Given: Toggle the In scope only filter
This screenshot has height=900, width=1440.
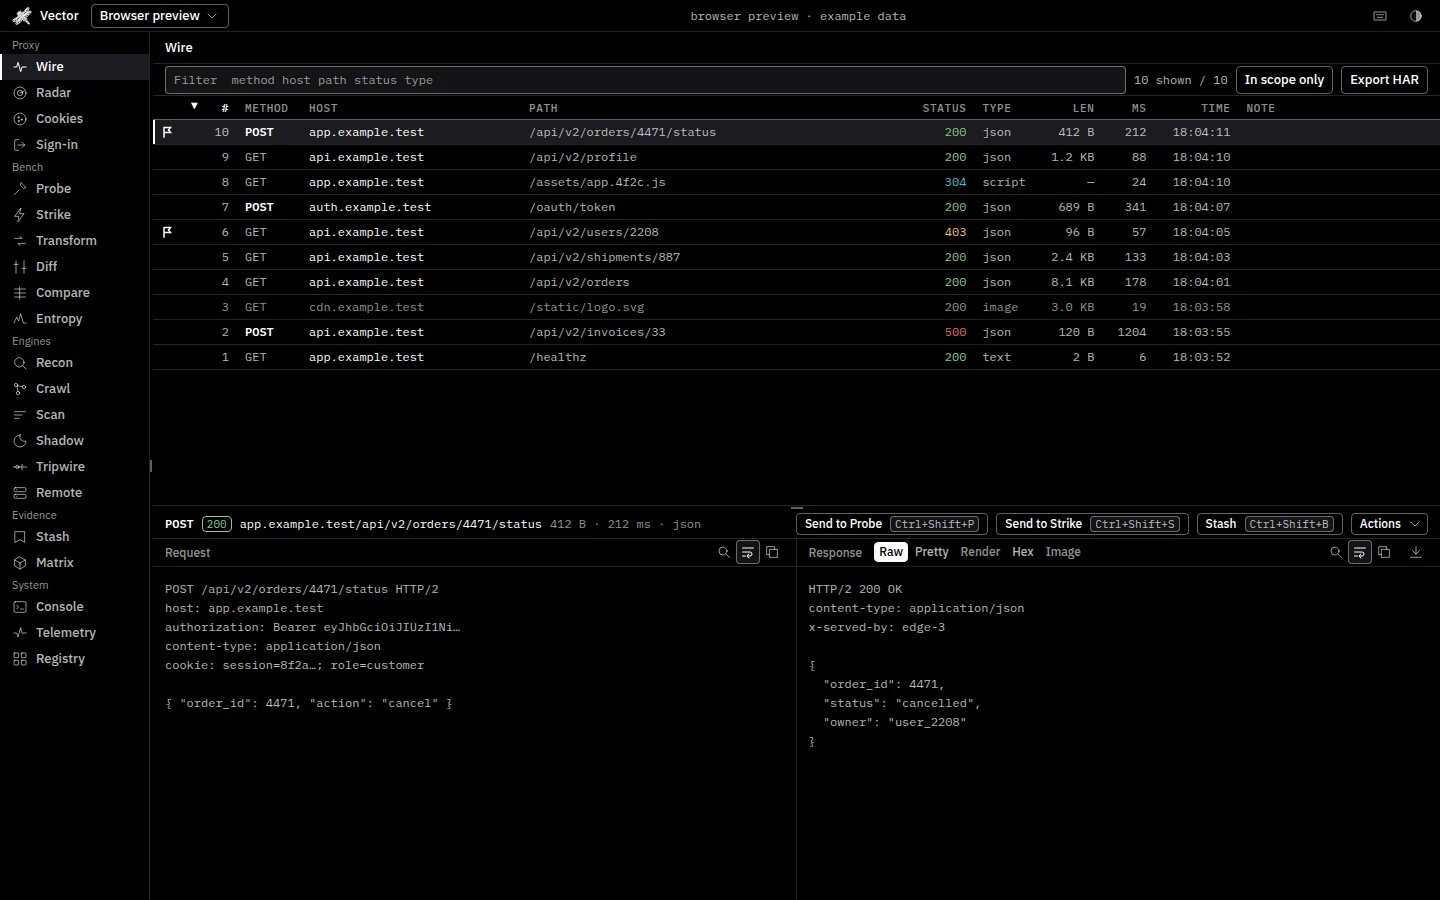Looking at the screenshot, I should [x=1284, y=80].
